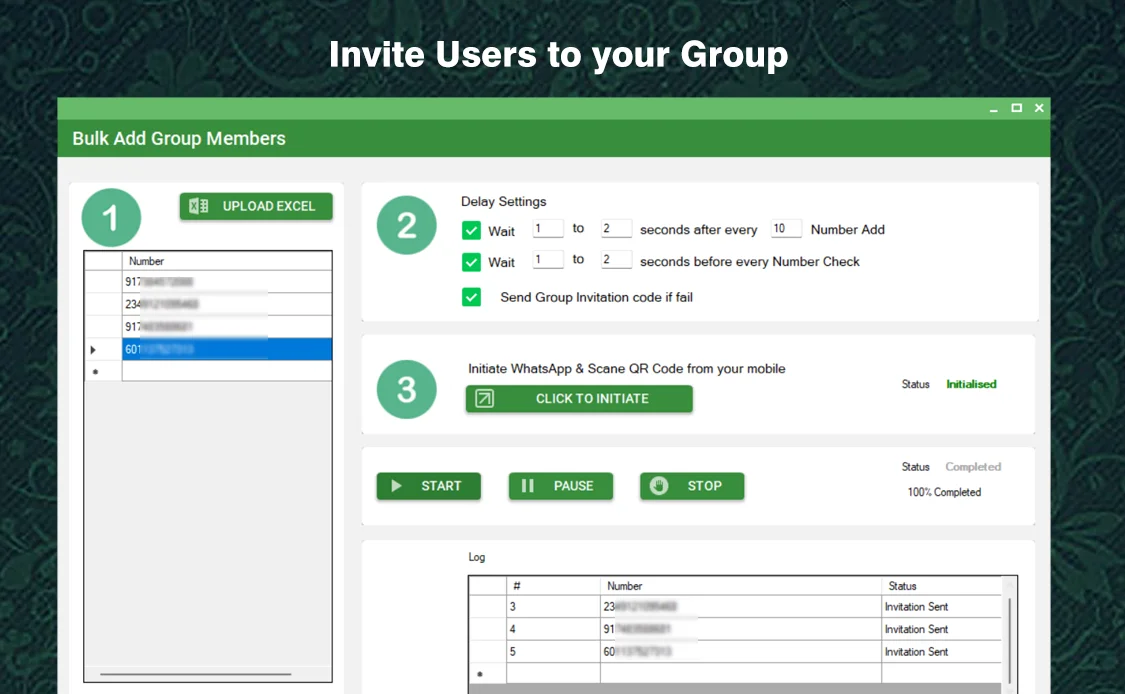
Task: Click the green step 3 circle badge
Action: tap(406, 390)
